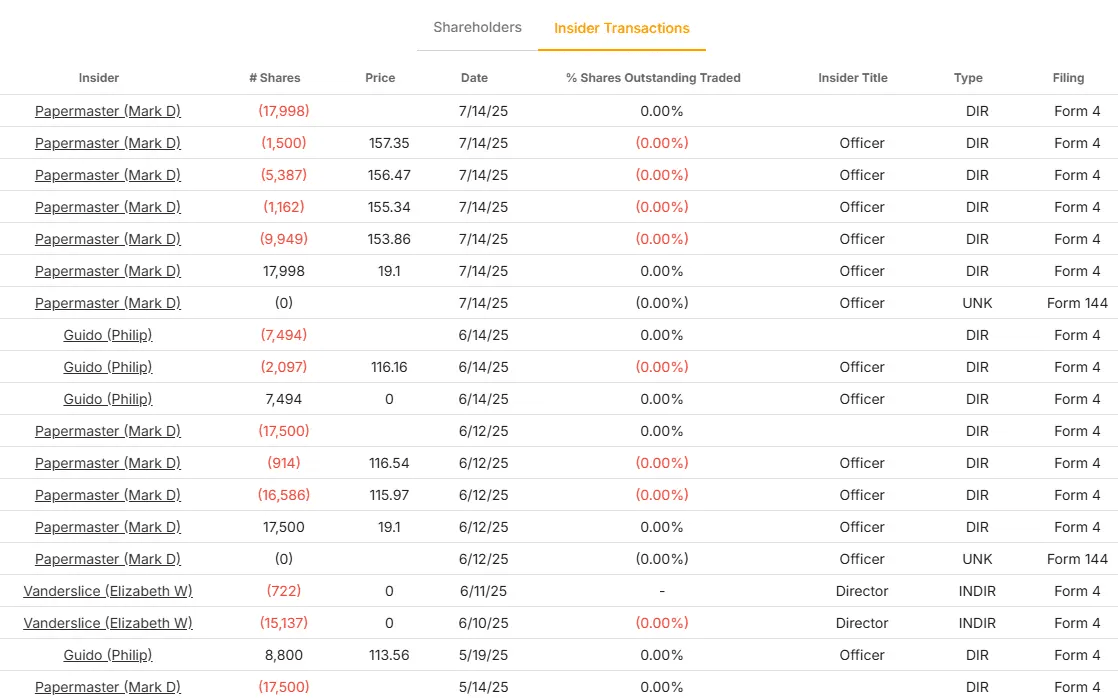Switch to the Shareholders tab
The image size is (1118, 698).
pyautogui.click(x=477, y=28)
